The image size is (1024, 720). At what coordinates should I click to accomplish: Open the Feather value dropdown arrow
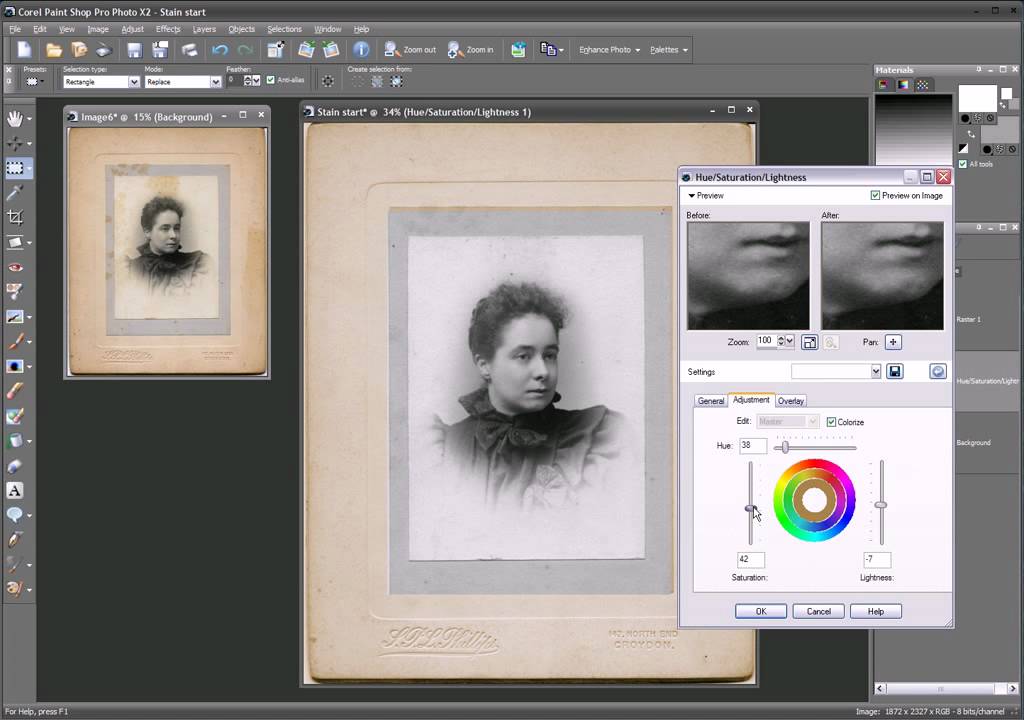point(256,80)
